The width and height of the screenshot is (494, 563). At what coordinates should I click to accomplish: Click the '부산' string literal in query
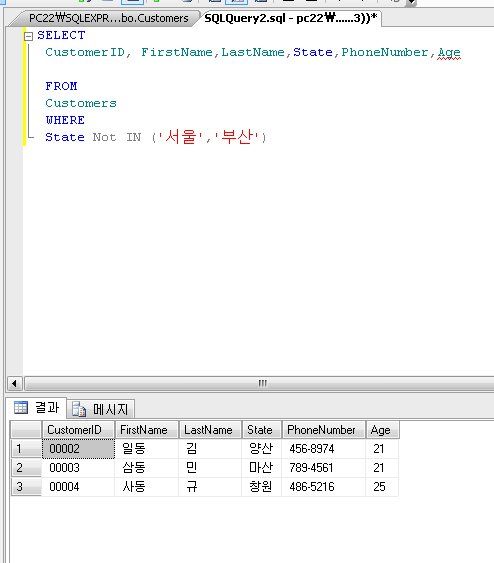[237, 137]
